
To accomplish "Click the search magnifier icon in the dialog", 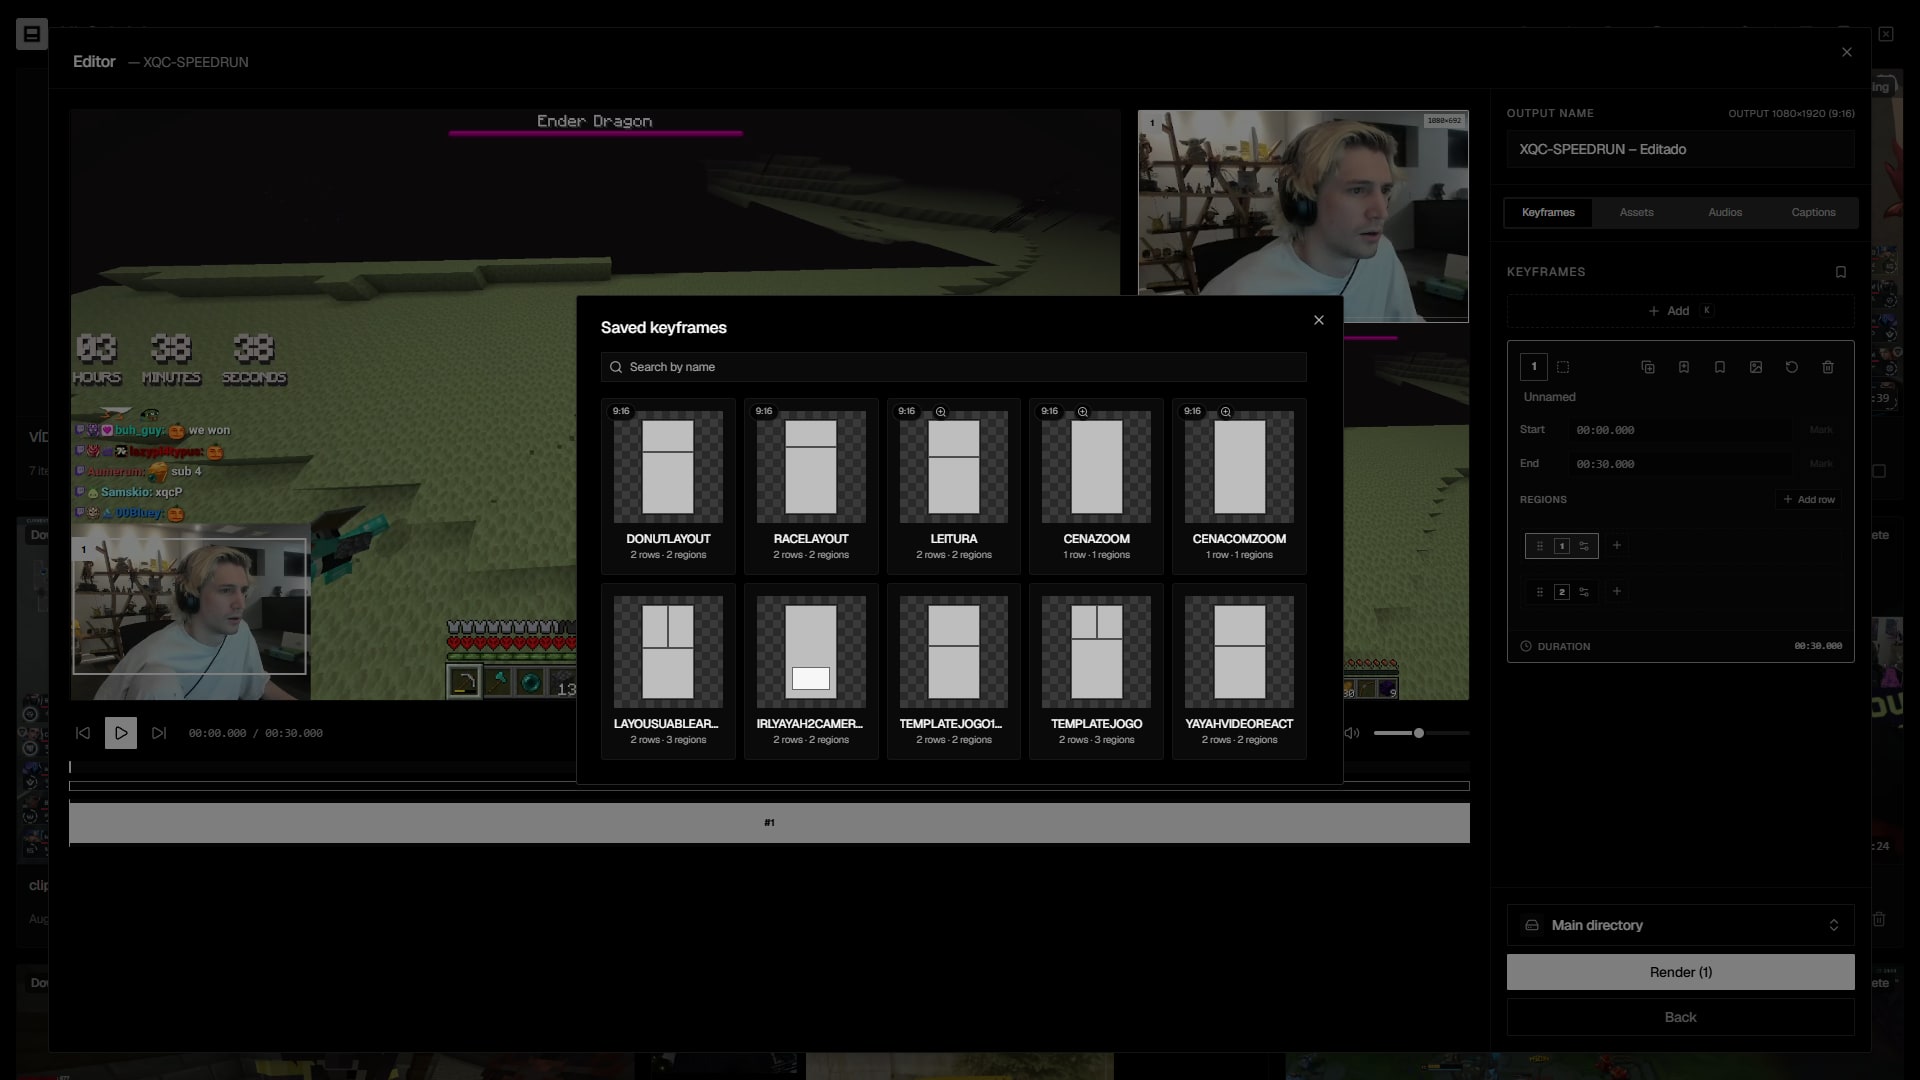I will [616, 367].
